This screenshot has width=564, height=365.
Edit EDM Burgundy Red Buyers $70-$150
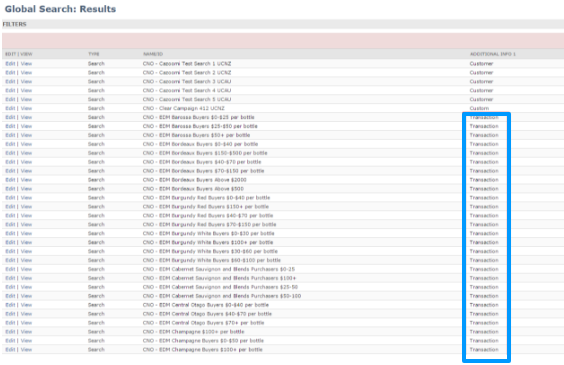tap(10, 224)
